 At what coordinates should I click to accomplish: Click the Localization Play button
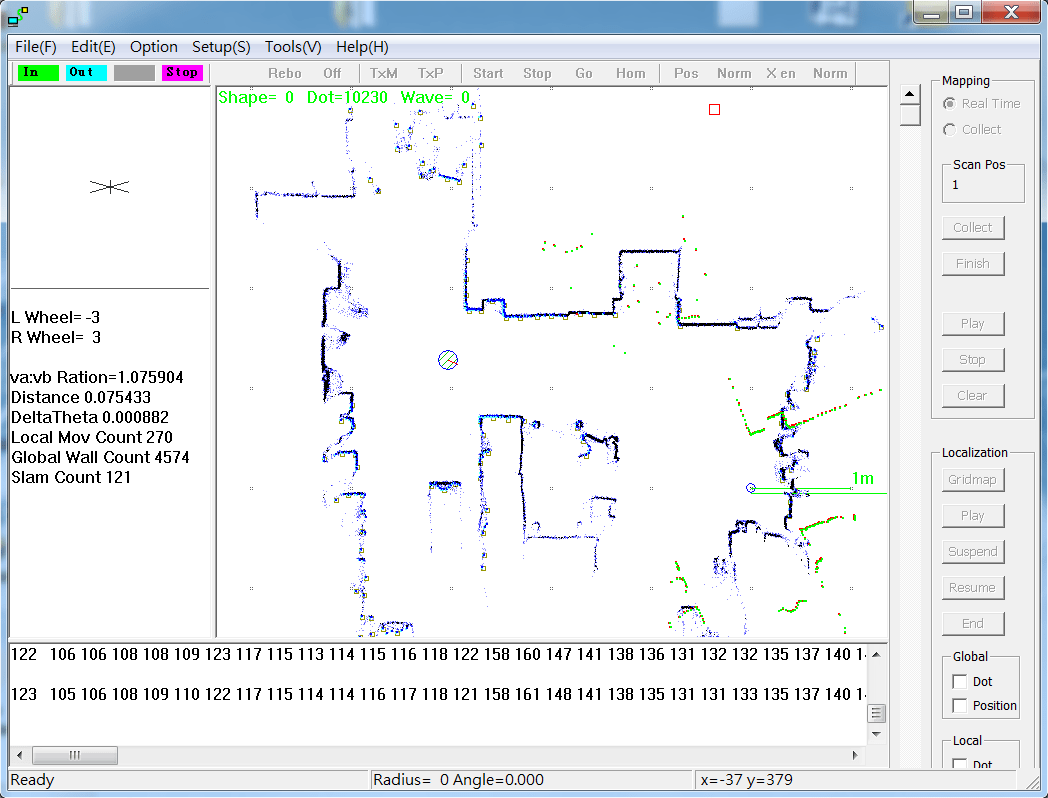coord(972,515)
